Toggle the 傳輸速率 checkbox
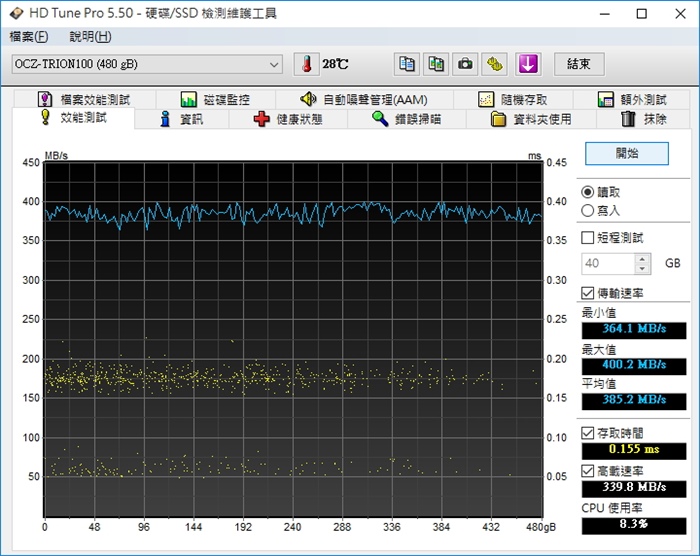Image resolution: width=700 pixels, height=556 pixels. [x=588, y=293]
